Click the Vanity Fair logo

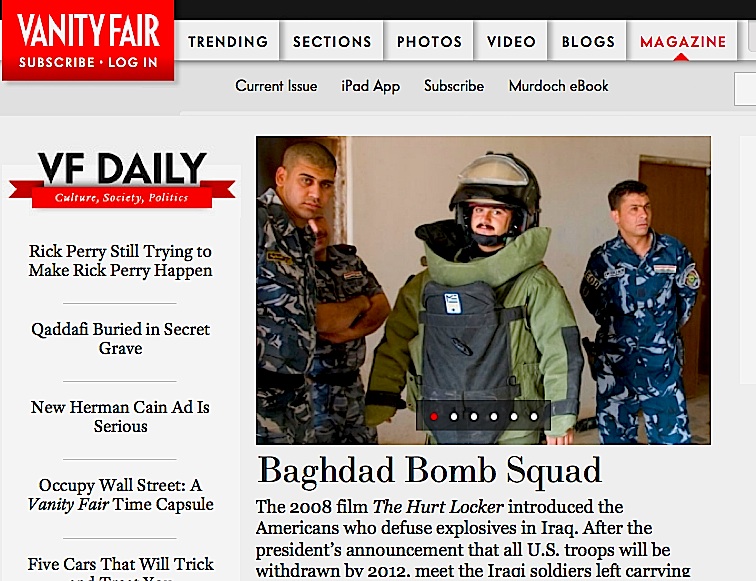point(89,31)
